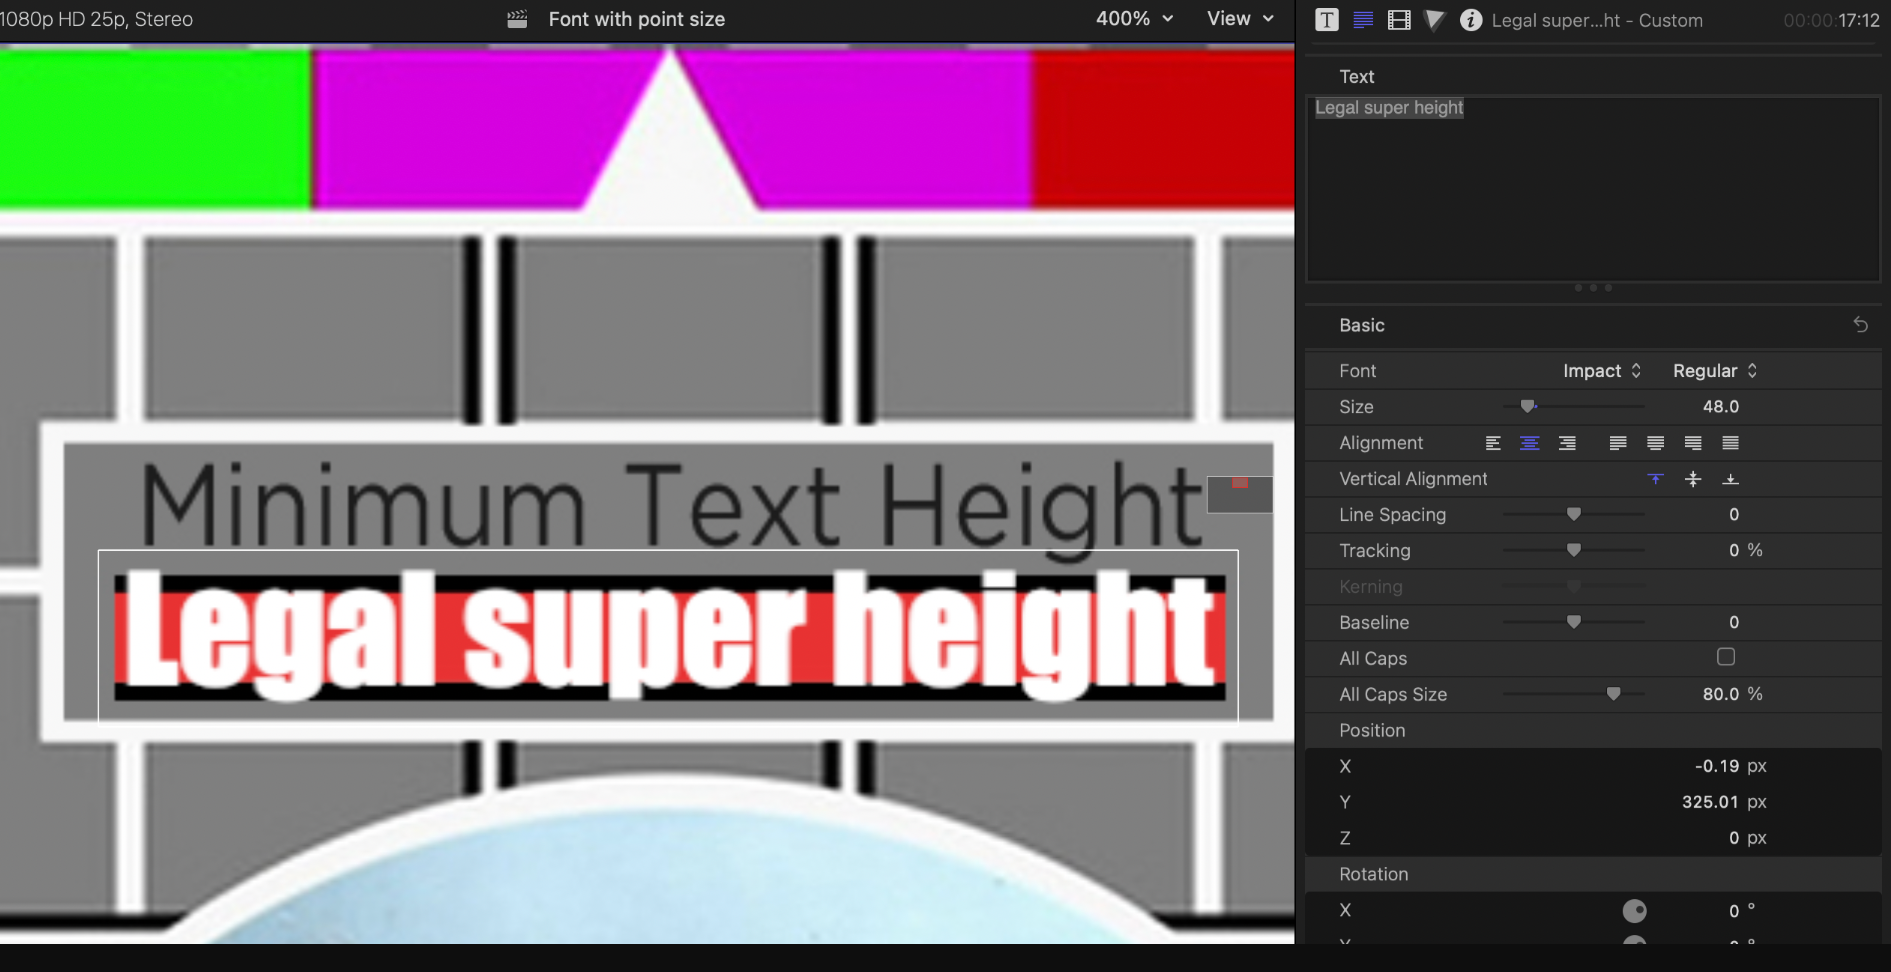Click the Vertical Alignment label
The height and width of the screenshot is (972, 1891).
click(x=1413, y=479)
